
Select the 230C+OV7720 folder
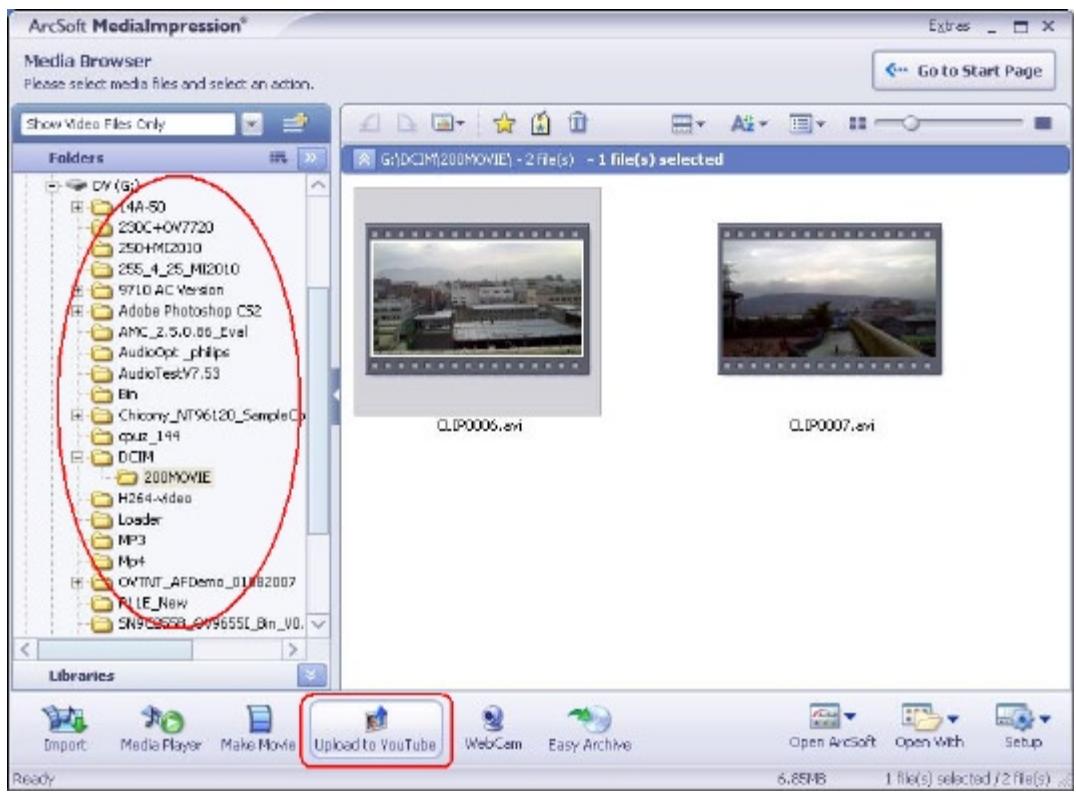(153, 227)
